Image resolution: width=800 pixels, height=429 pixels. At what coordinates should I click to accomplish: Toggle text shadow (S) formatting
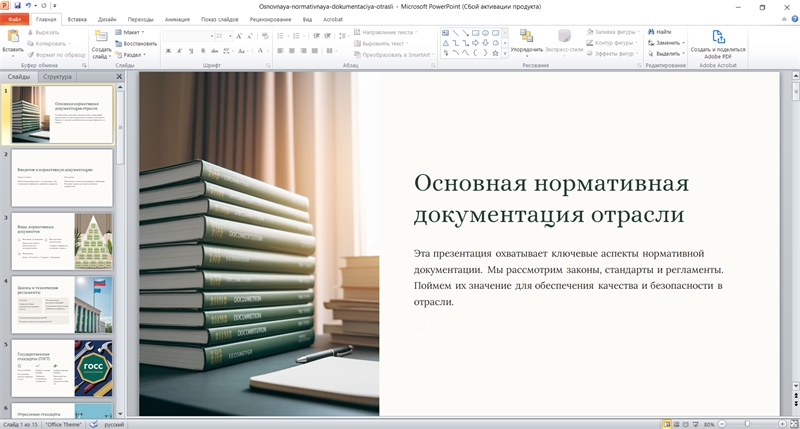(x=203, y=51)
